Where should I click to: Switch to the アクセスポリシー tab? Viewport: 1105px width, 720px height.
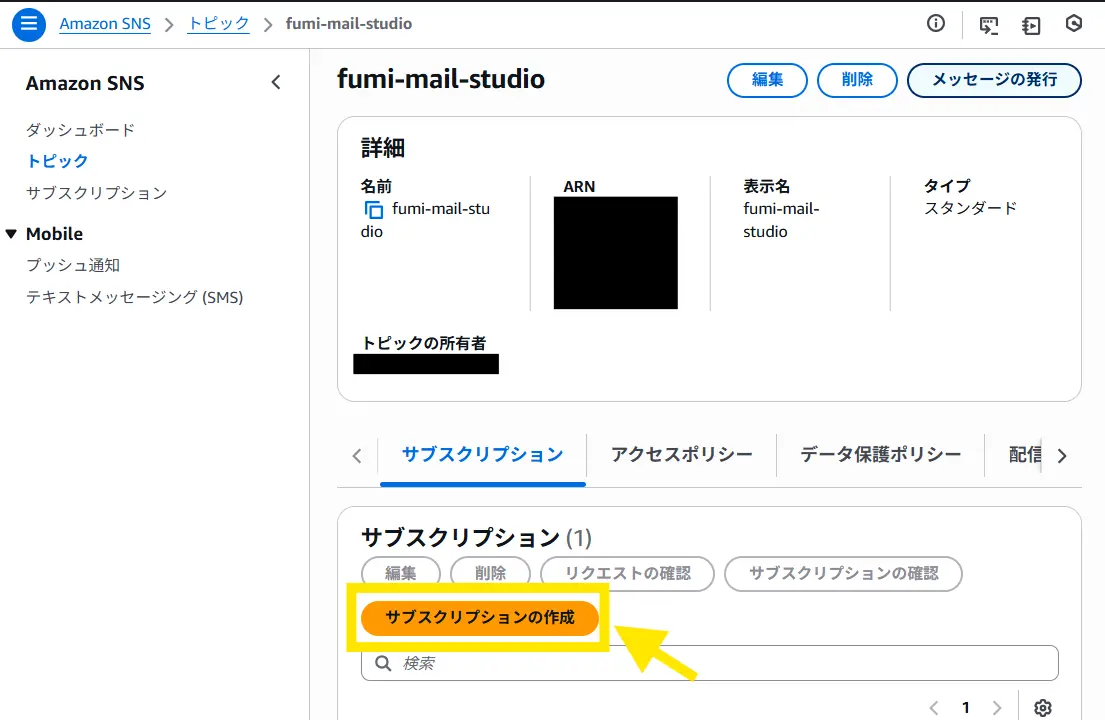681,455
